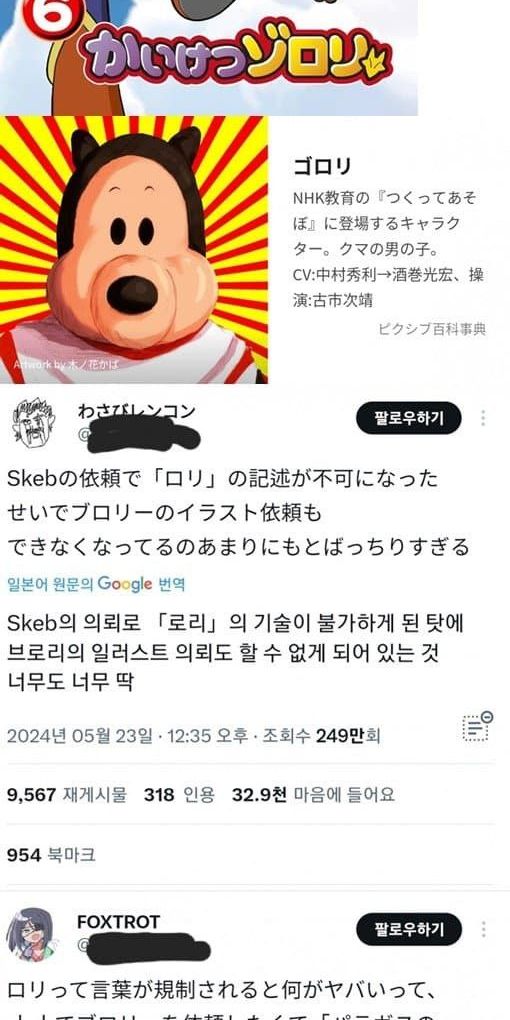This screenshot has height=1020, width=510.
Task: Open わさびレンコン's profile avatar
Action: [x=31, y=421]
